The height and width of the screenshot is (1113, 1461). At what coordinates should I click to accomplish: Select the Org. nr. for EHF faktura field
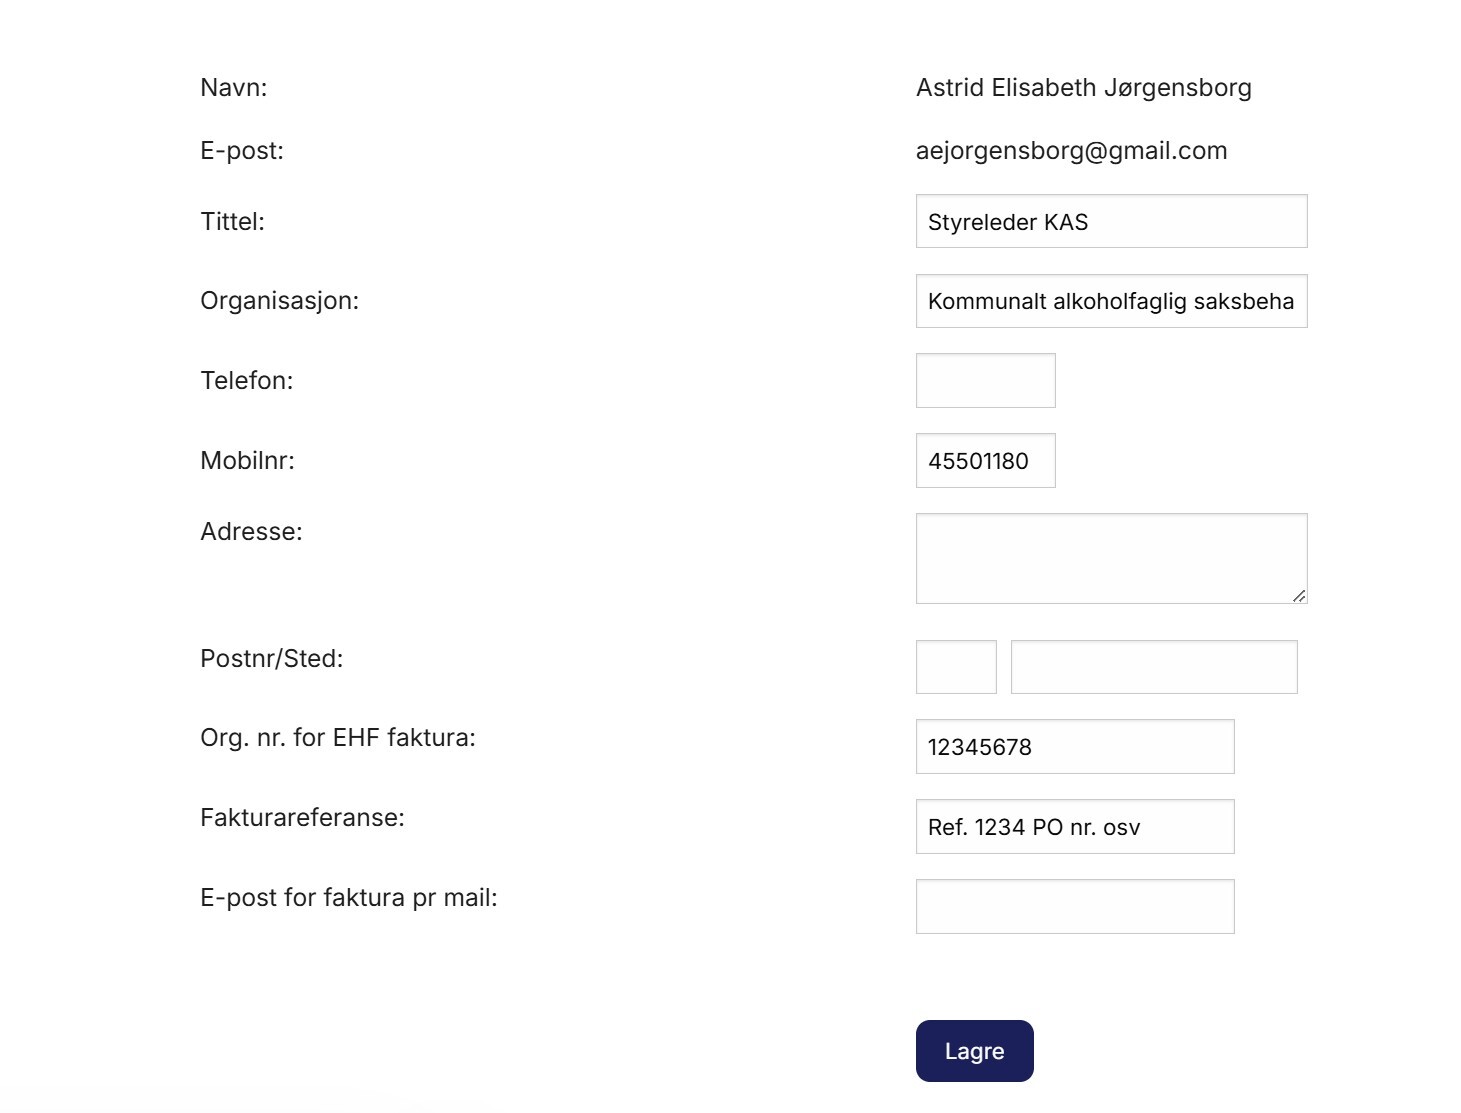coord(1075,746)
